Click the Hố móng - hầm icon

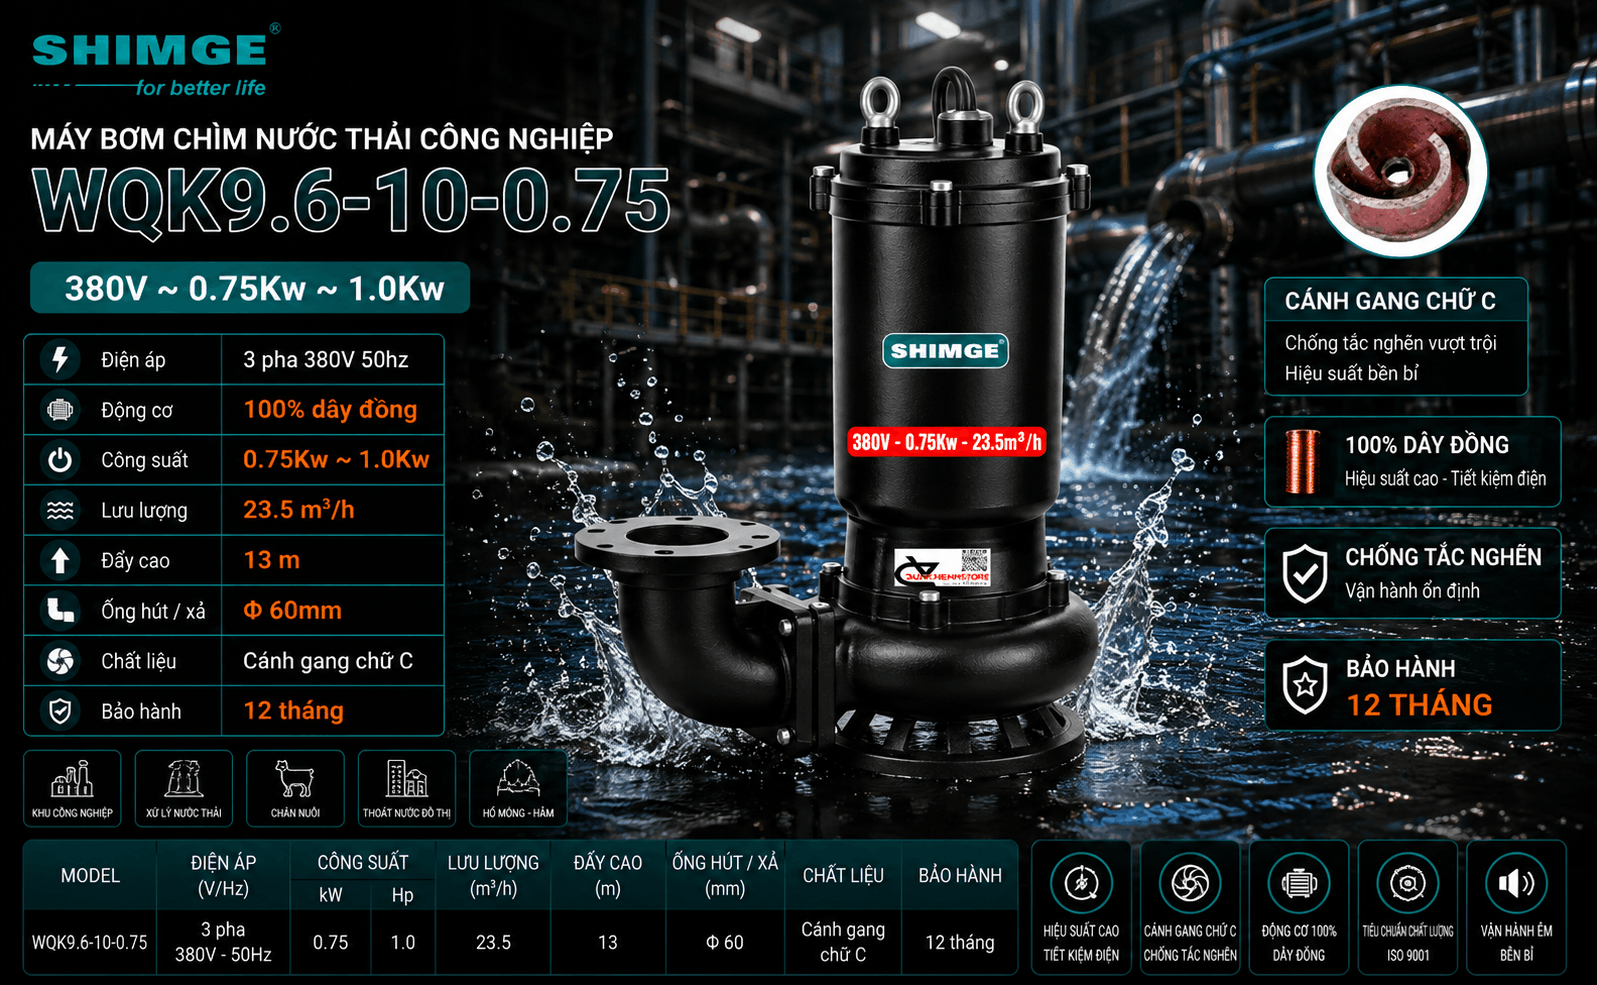click(x=518, y=780)
